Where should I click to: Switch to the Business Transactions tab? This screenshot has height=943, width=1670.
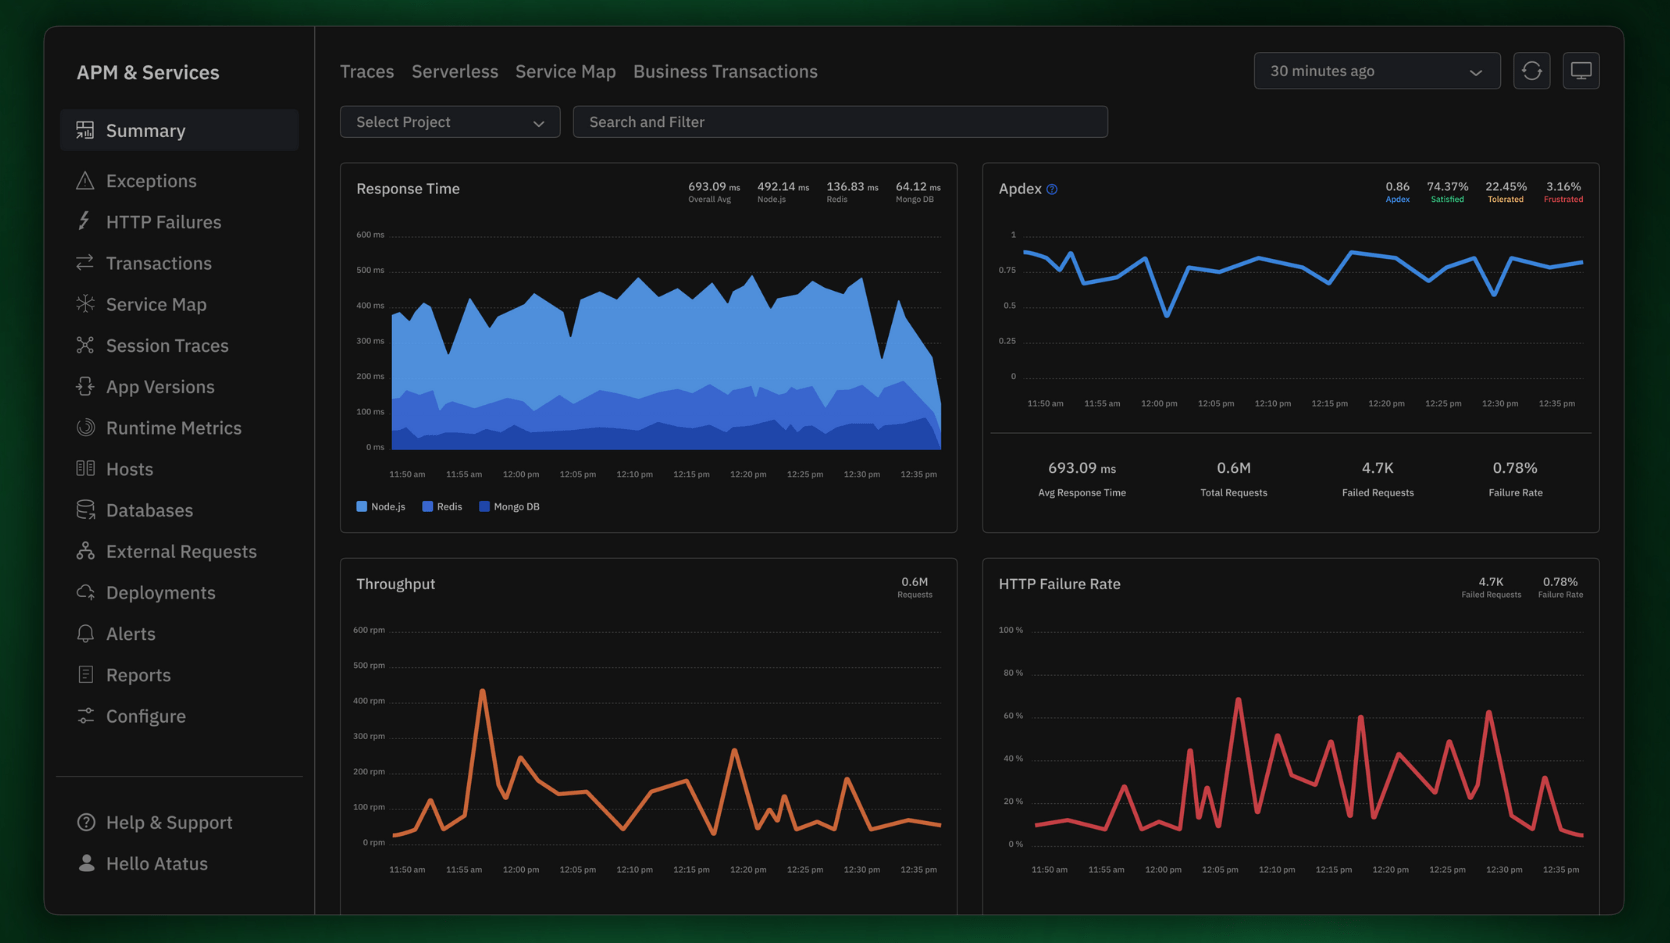tap(725, 71)
